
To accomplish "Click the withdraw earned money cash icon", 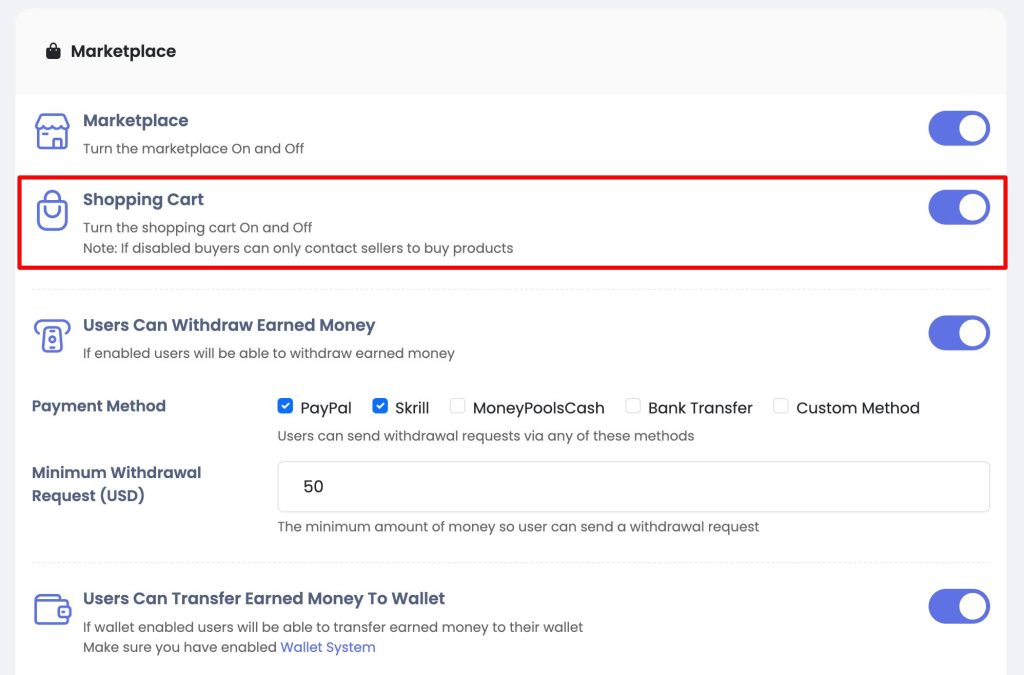I will [x=52, y=336].
